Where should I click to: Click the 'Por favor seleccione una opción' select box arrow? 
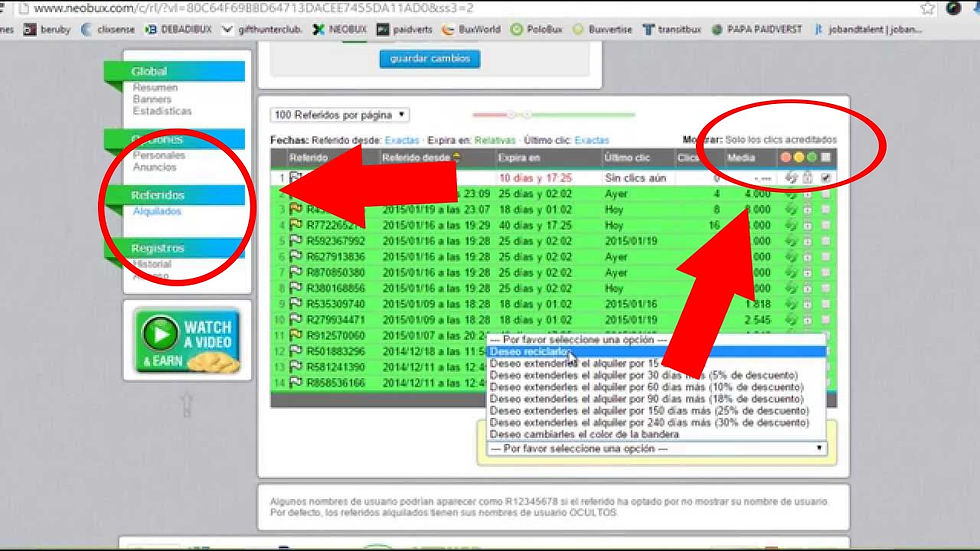point(819,448)
